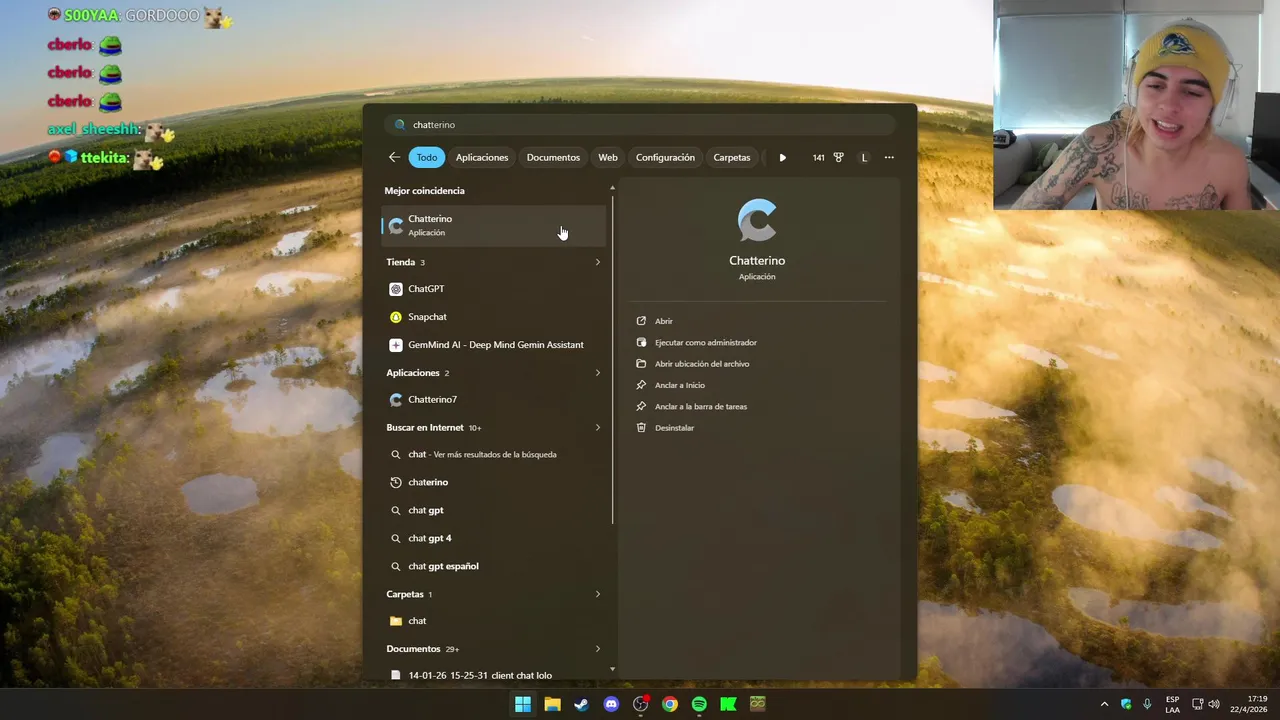1280x720 pixels.
Task: Open the Chatterino best match result
Action: pyautogui.click(x=494, y=225)
